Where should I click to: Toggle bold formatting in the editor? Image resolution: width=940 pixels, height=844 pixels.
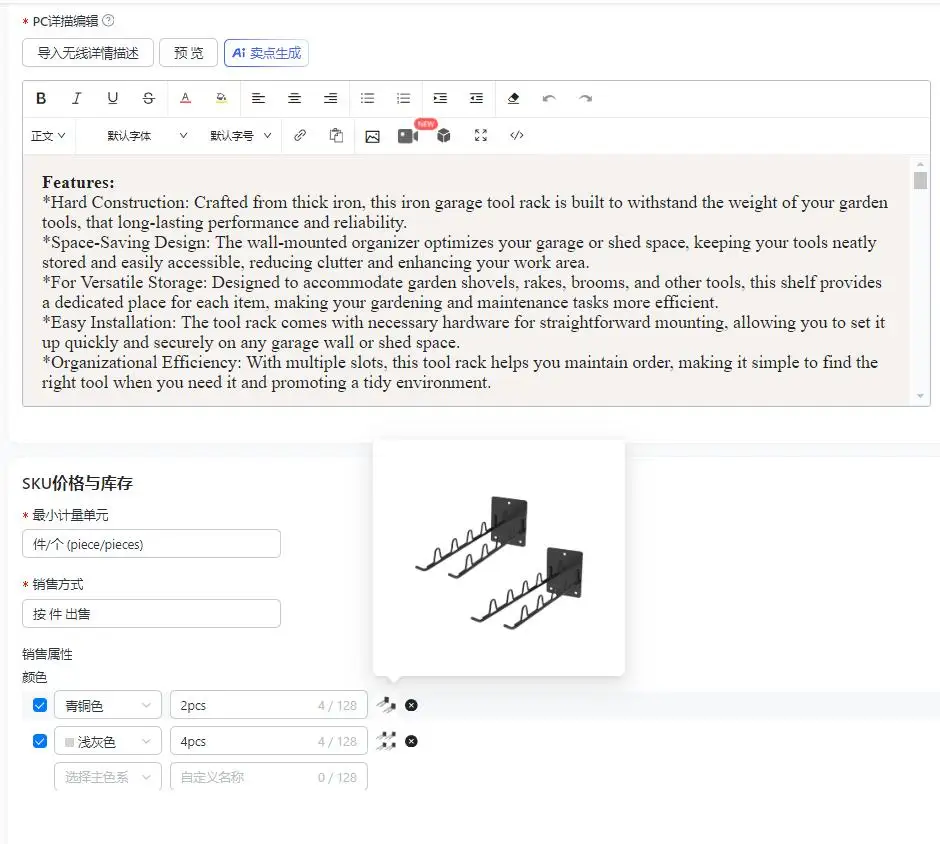tap(41, 98)
